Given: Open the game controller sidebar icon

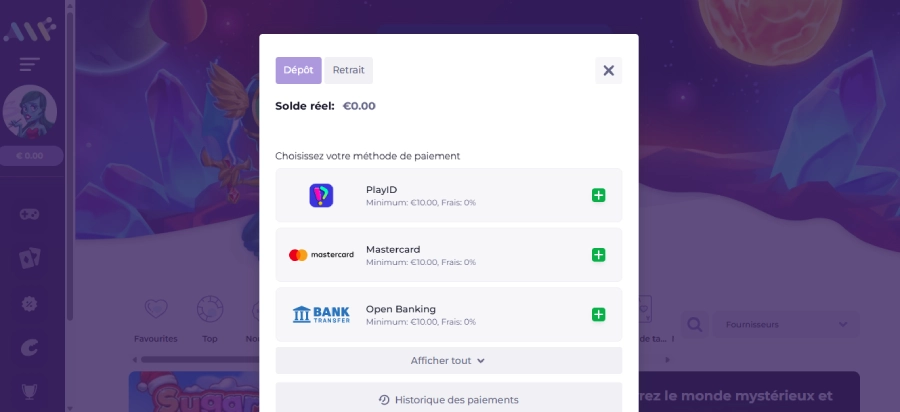Looking at the screenshot, I should click(29, 214).
